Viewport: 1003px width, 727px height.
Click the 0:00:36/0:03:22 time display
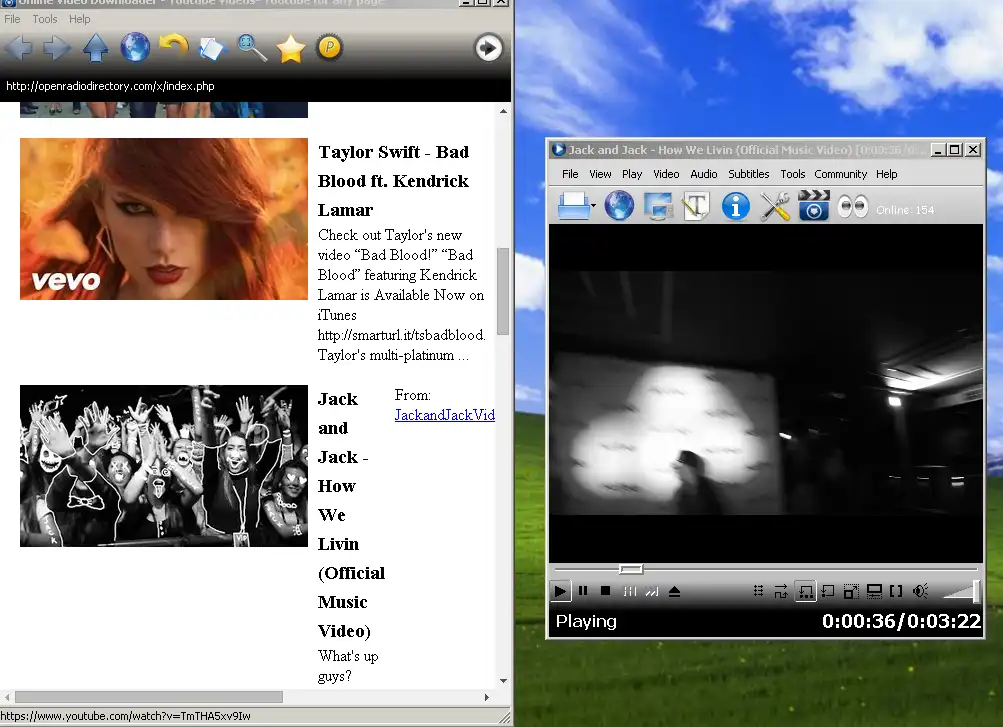901,621
